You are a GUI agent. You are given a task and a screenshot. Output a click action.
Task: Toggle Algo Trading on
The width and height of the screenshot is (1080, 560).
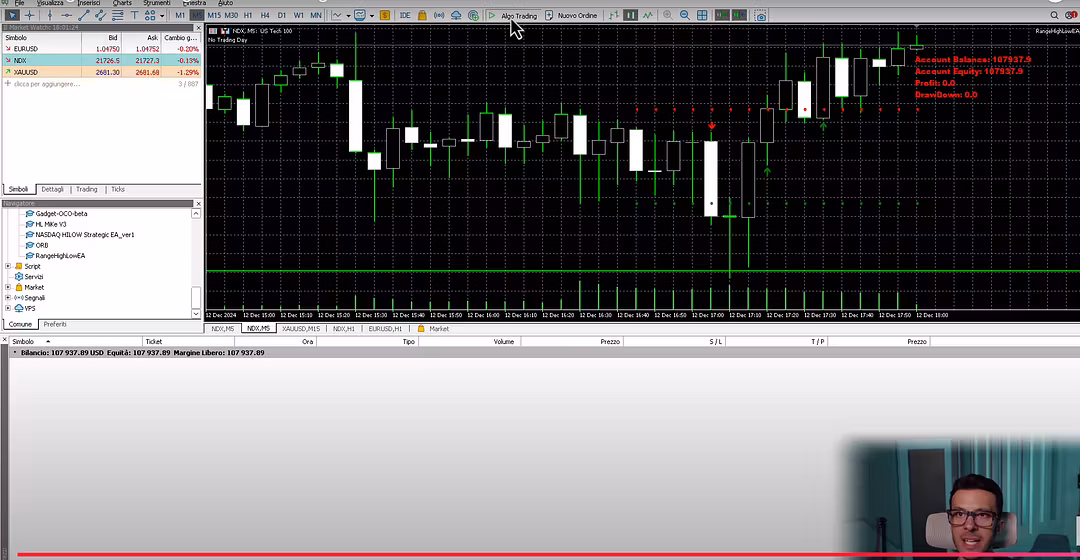[x=513, y=15]
